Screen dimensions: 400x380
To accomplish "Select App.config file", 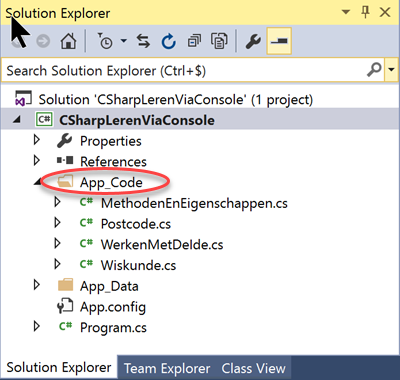I will [113, 307].
